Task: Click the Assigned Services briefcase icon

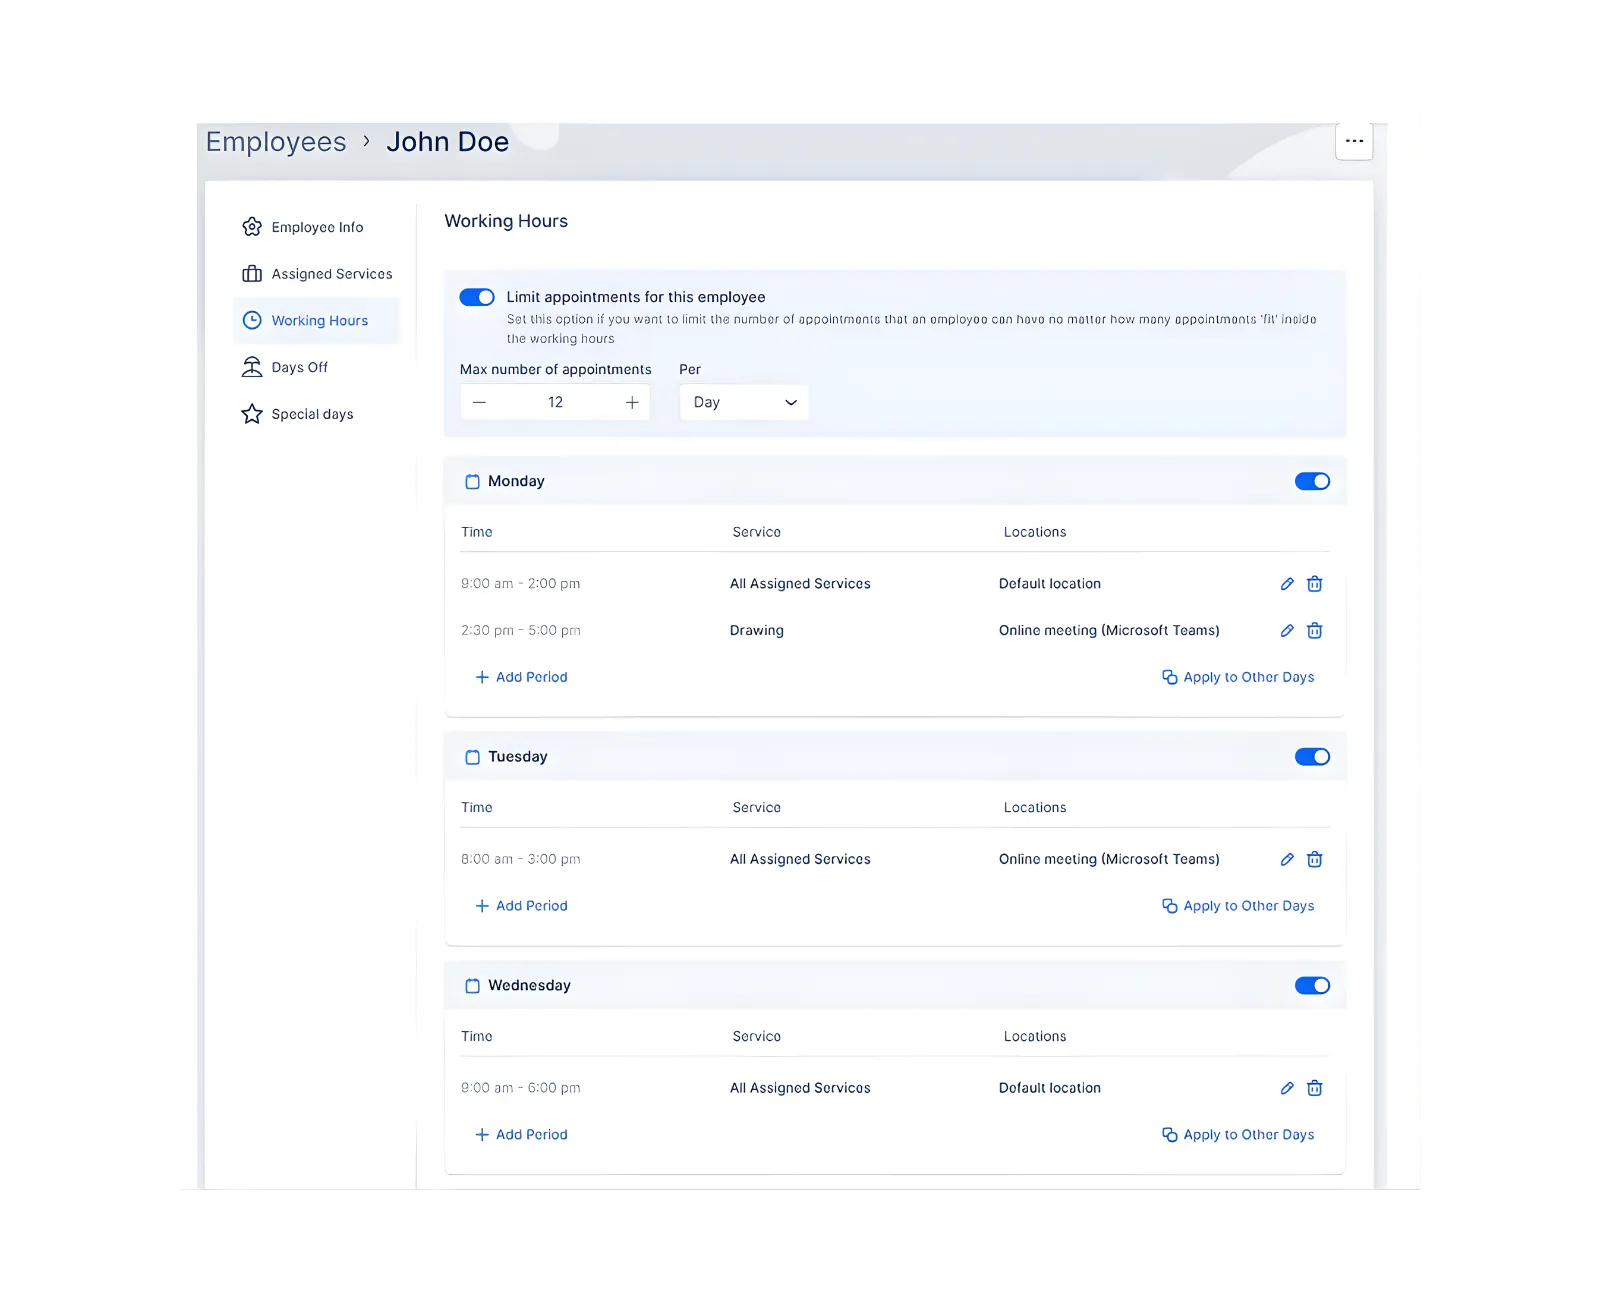Action: [252, 273]
